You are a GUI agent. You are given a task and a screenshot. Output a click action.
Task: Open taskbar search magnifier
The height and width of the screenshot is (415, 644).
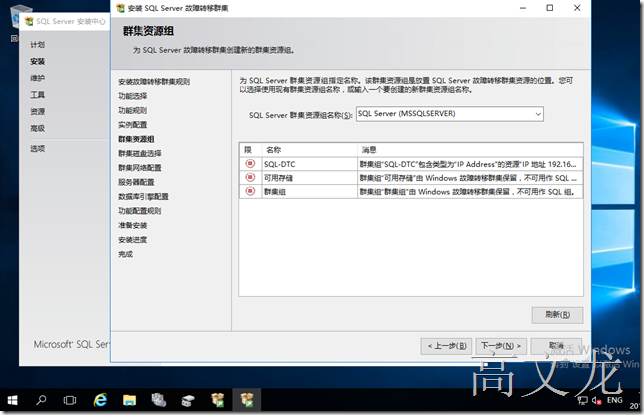coord(41,400)
